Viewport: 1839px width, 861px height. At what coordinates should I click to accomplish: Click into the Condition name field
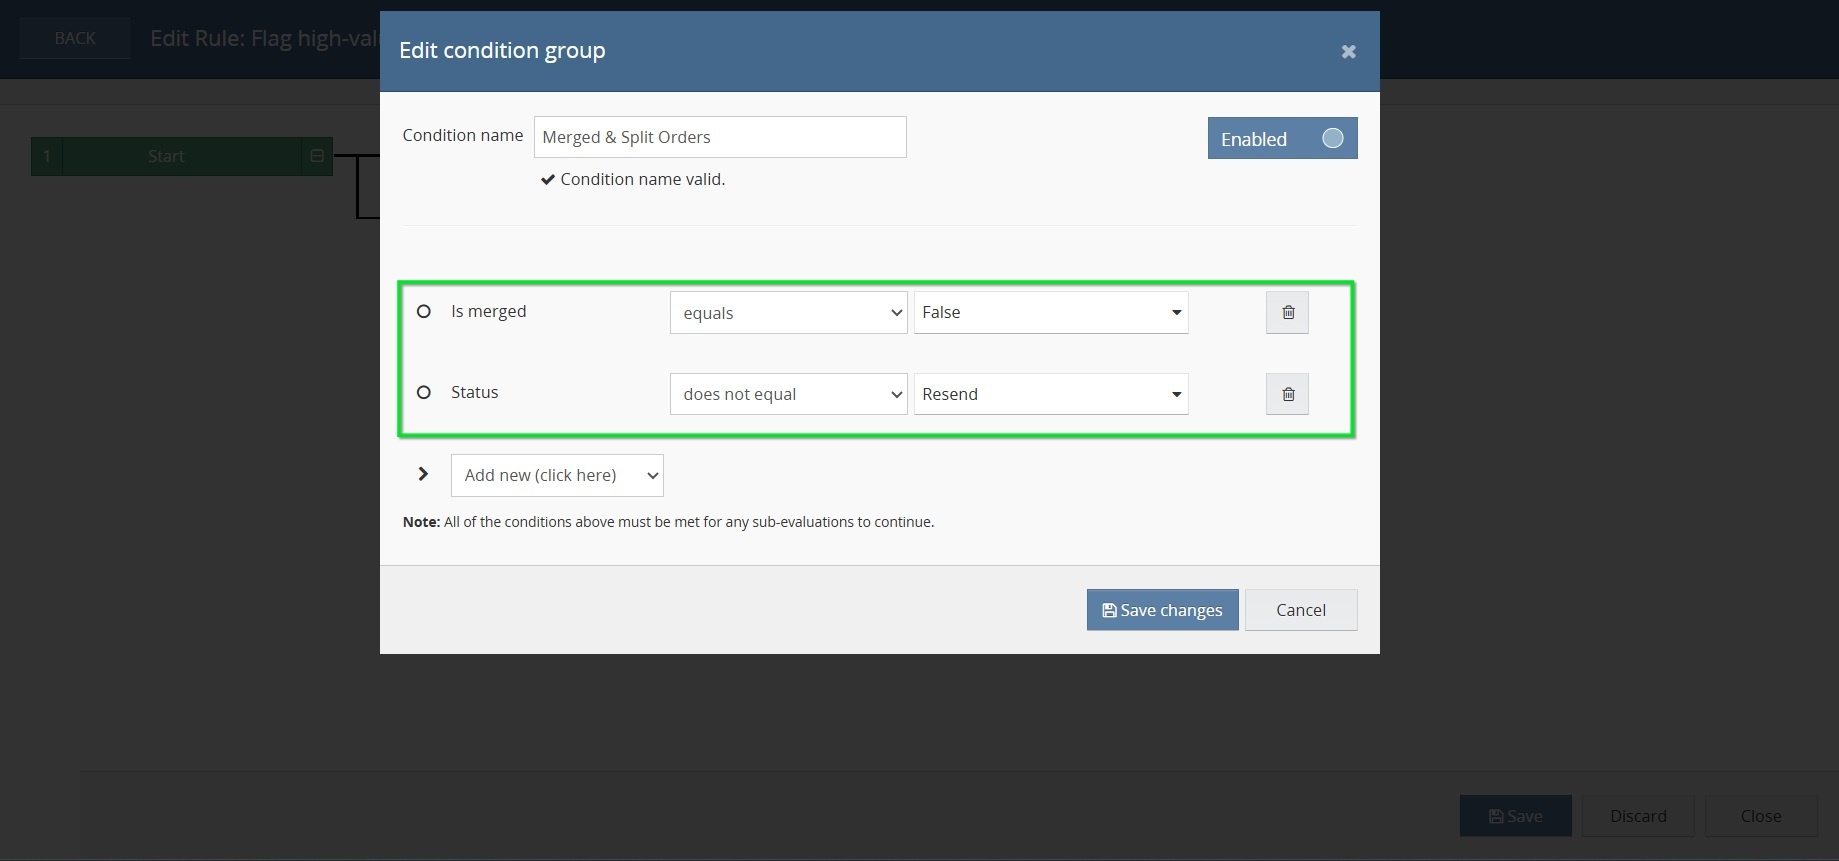(720, 137)
